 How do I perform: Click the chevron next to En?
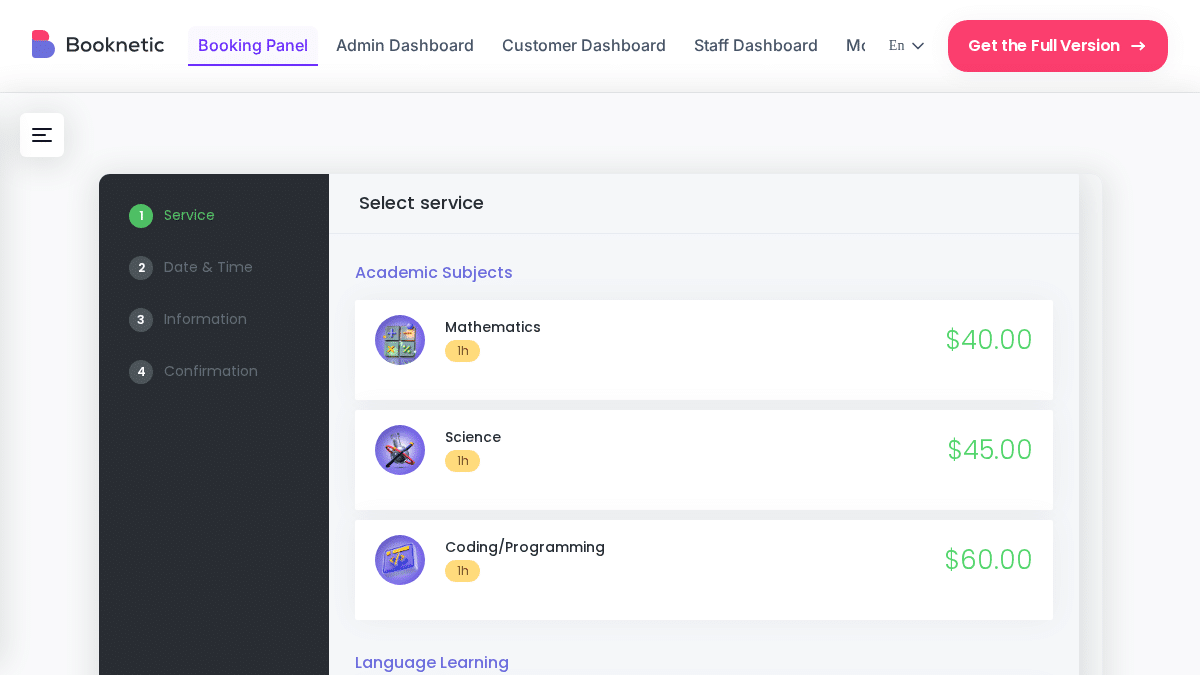[918, 46]
